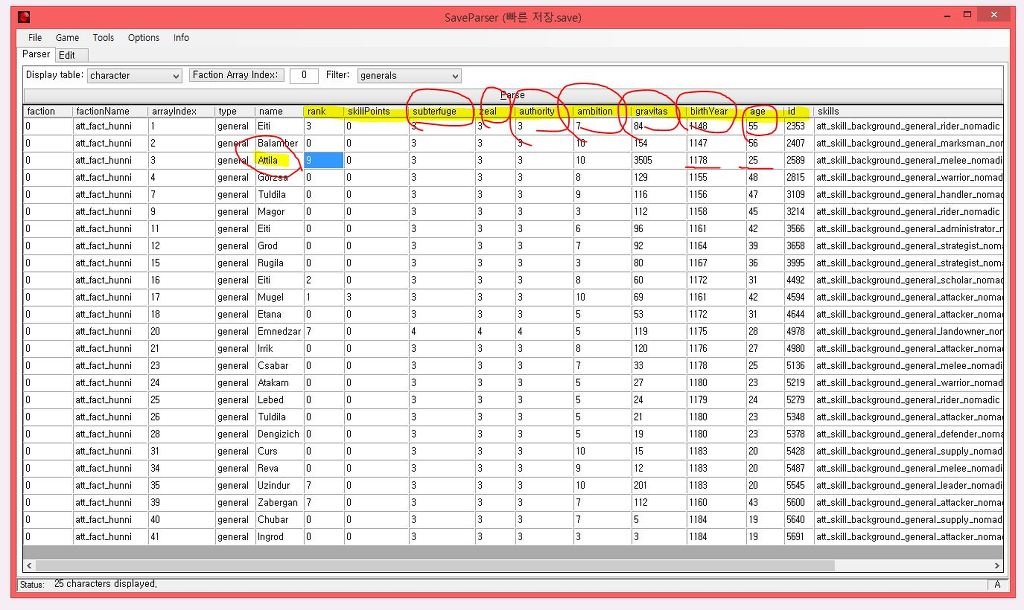
Task: Click the age column header
Action: click(765, 111)
